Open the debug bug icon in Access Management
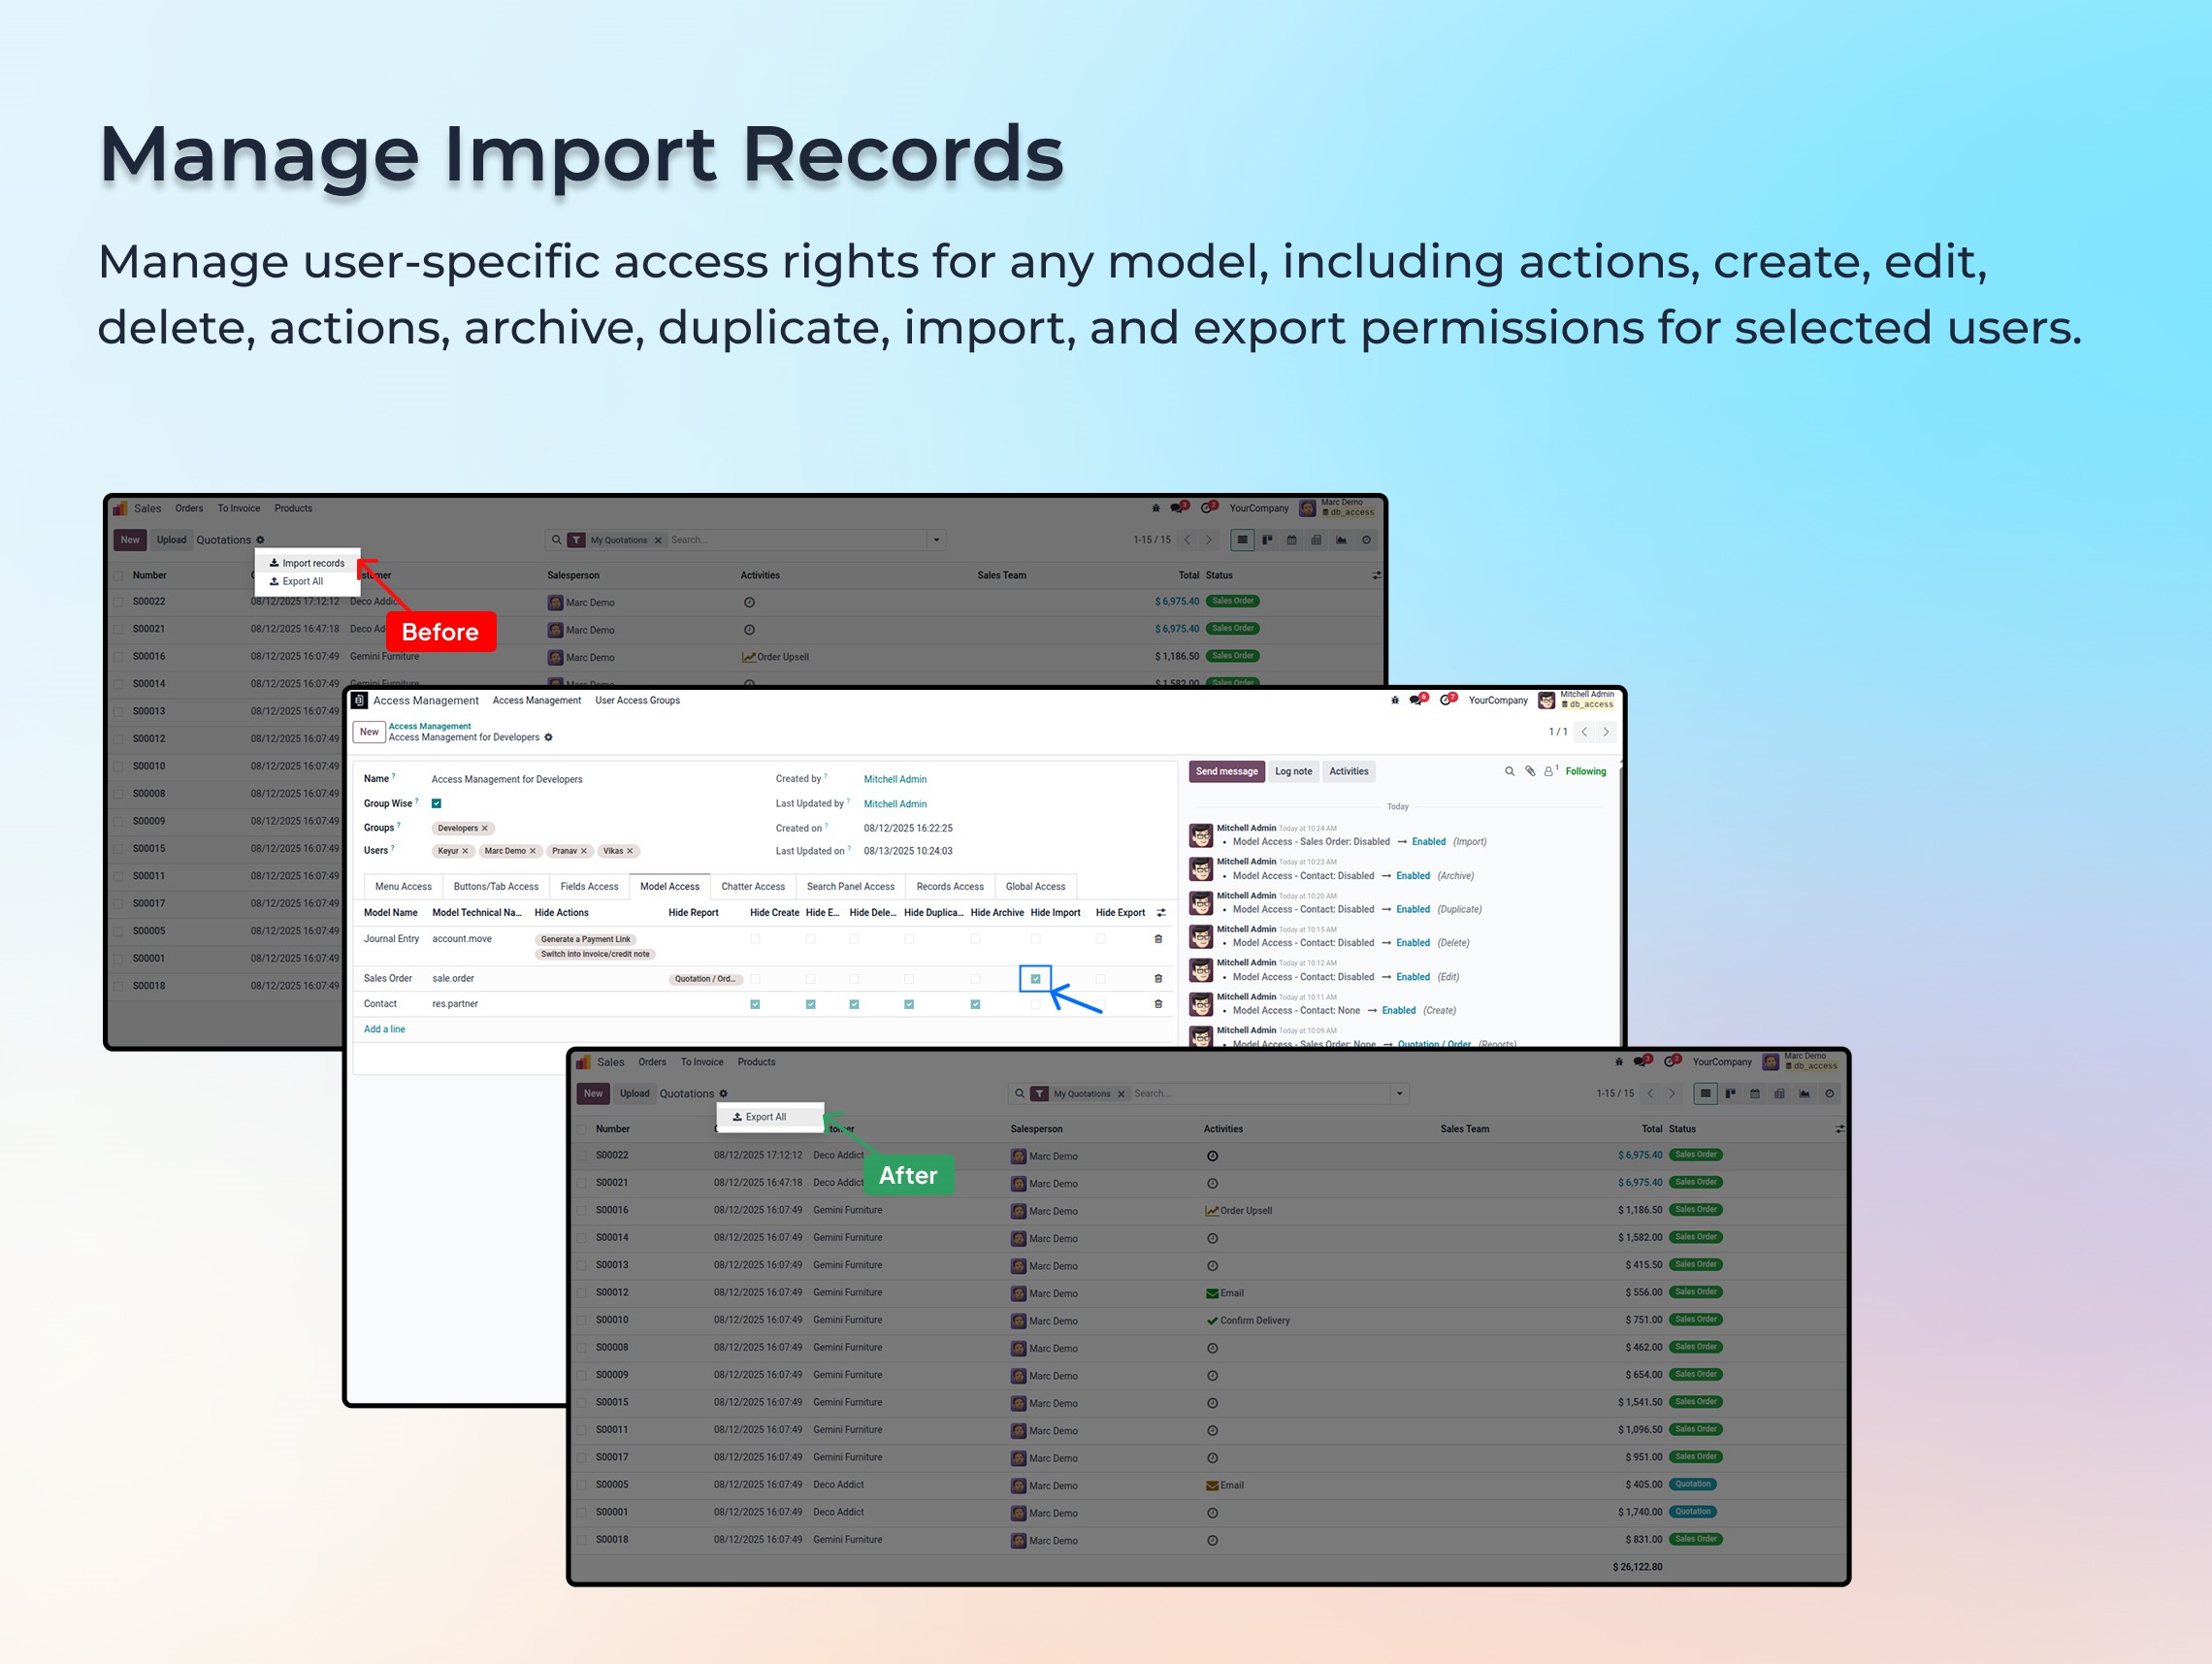The height and width of the screenshot is (1664, 2212). point(1395,700)
